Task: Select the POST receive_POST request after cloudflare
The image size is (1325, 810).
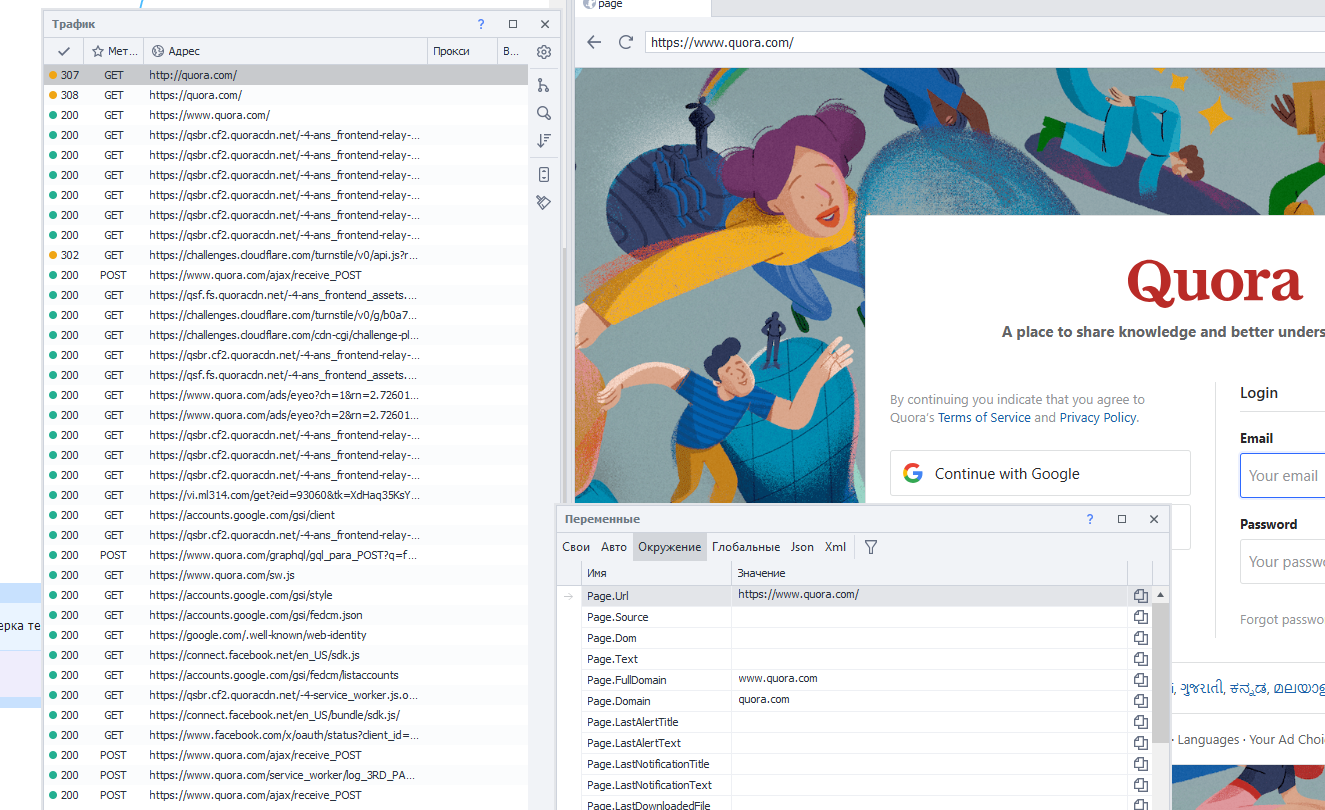Action: 255,275
